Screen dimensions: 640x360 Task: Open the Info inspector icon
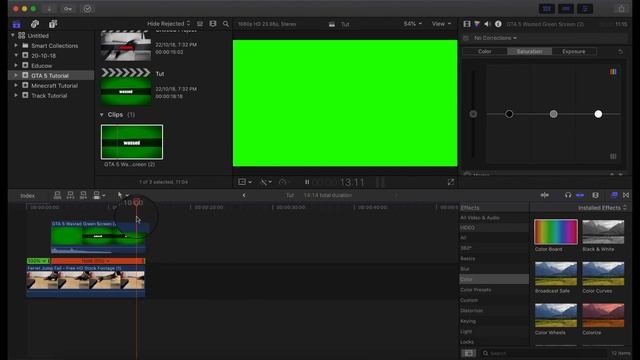click(x=498, y=24)
